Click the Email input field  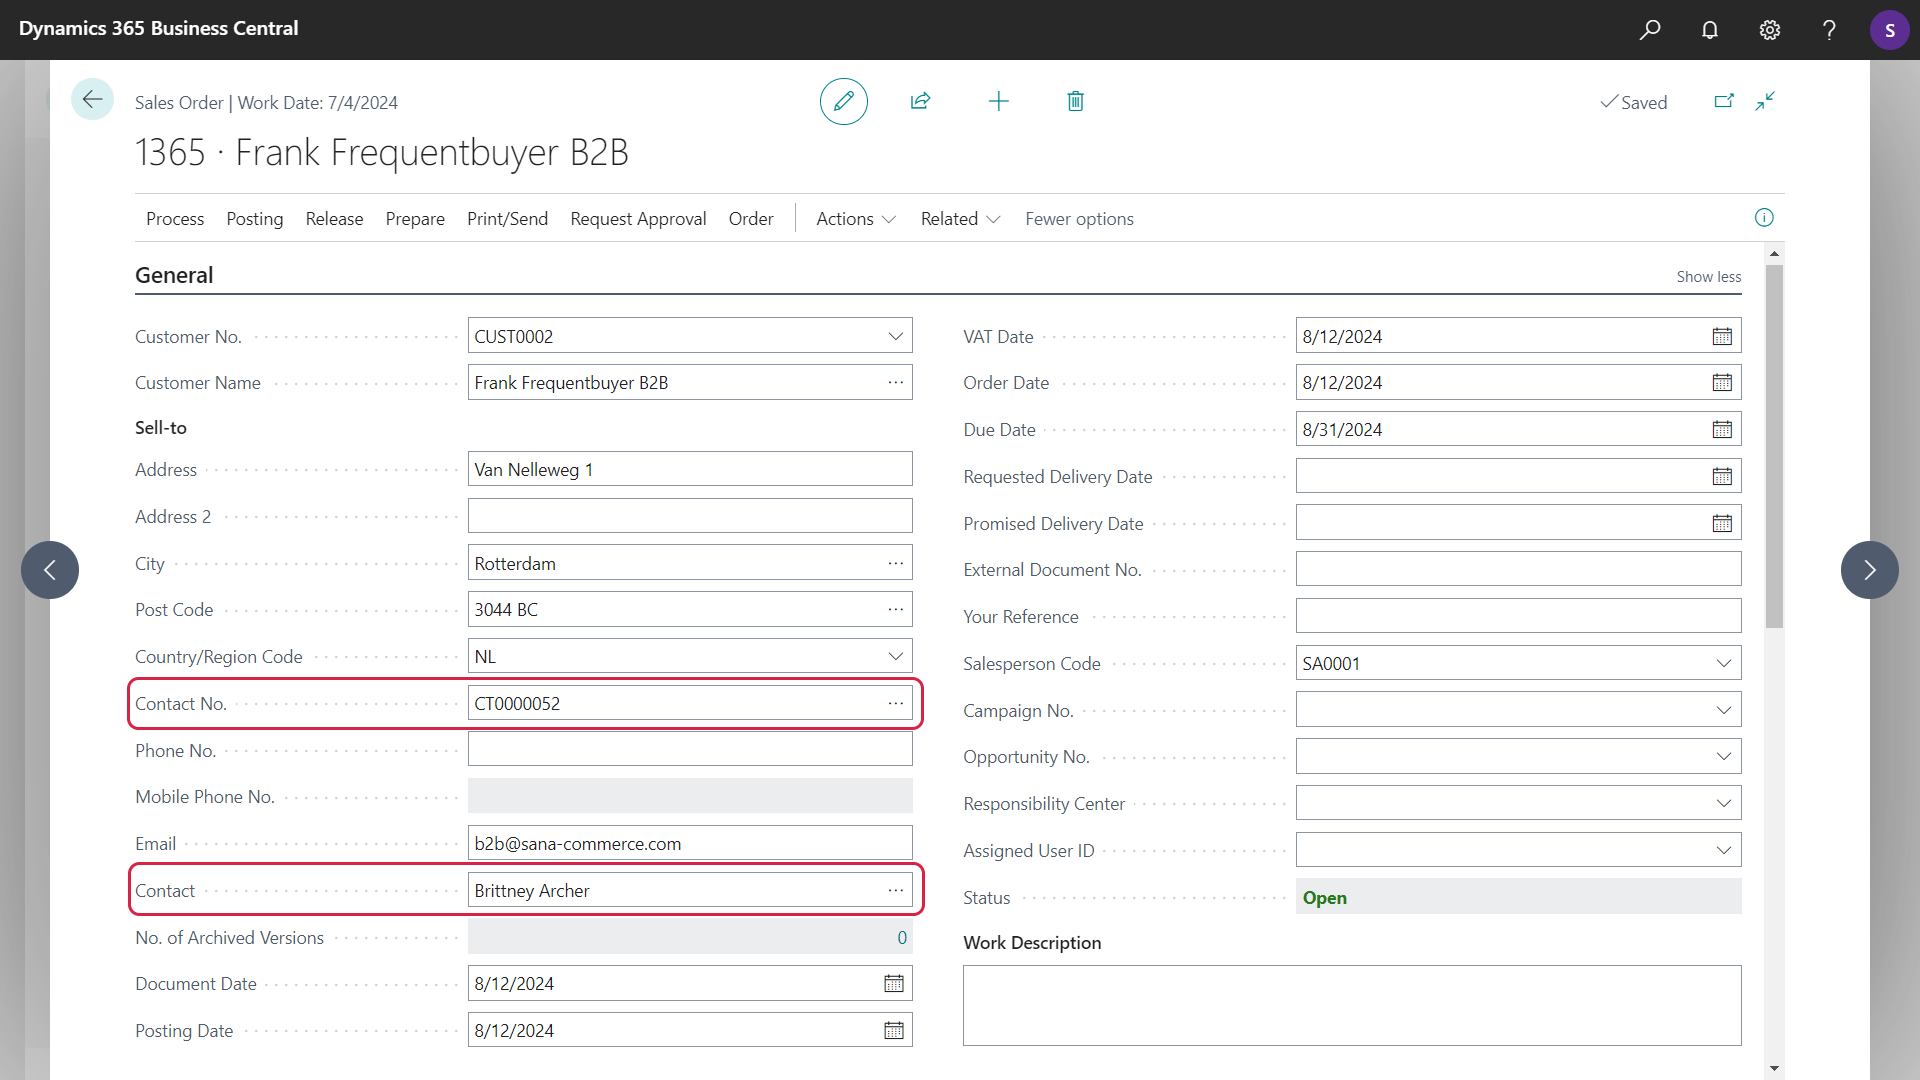click(x=690, y=844)
